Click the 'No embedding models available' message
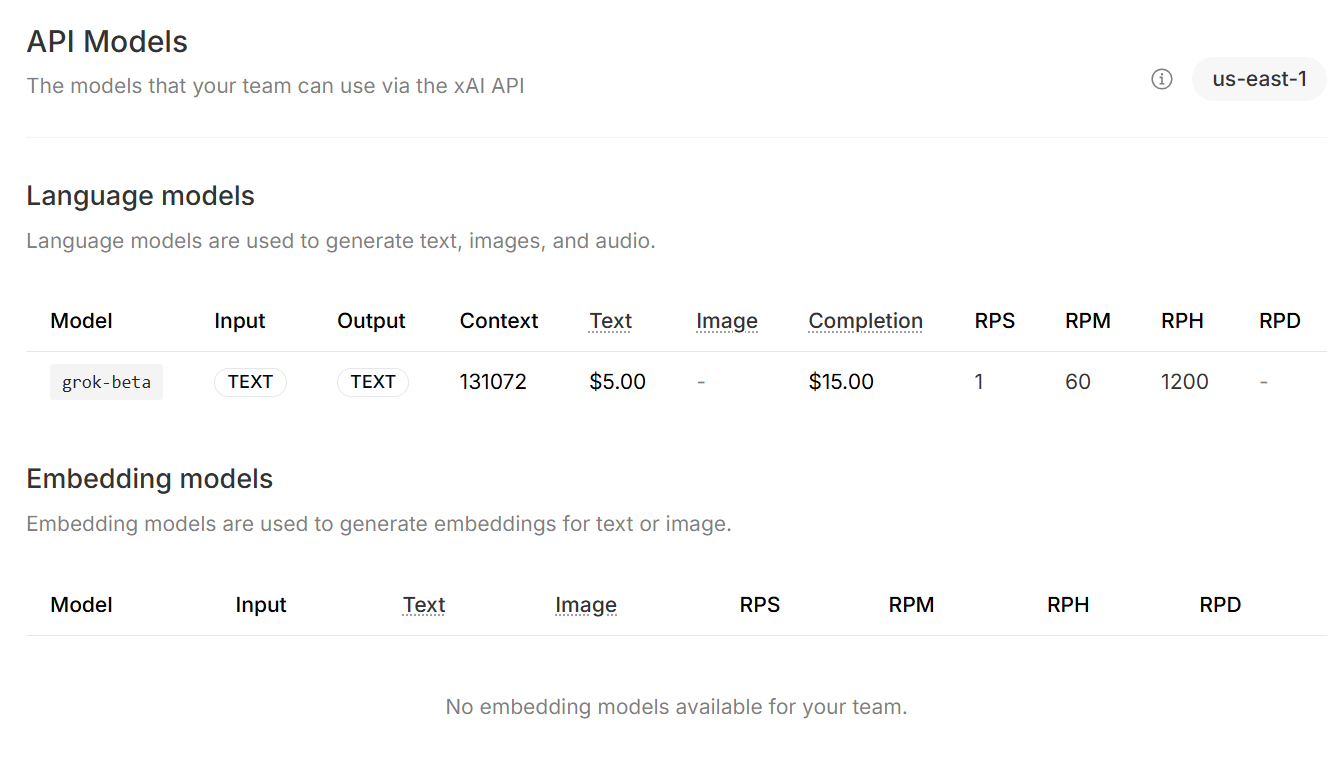1338x765 pixels. (676, 707)
